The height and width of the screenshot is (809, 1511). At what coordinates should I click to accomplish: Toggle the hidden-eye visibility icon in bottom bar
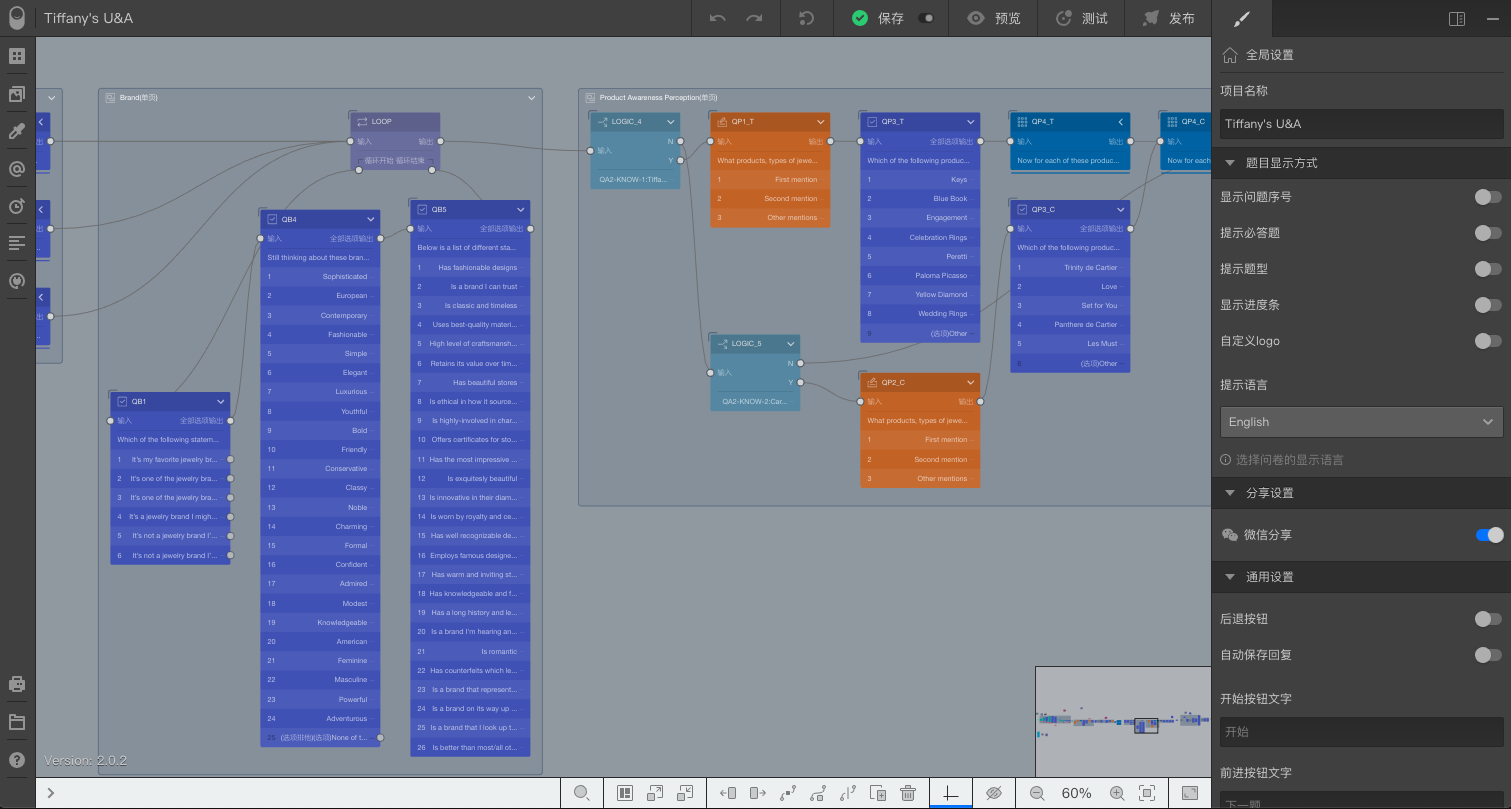[x=993, y=793]
